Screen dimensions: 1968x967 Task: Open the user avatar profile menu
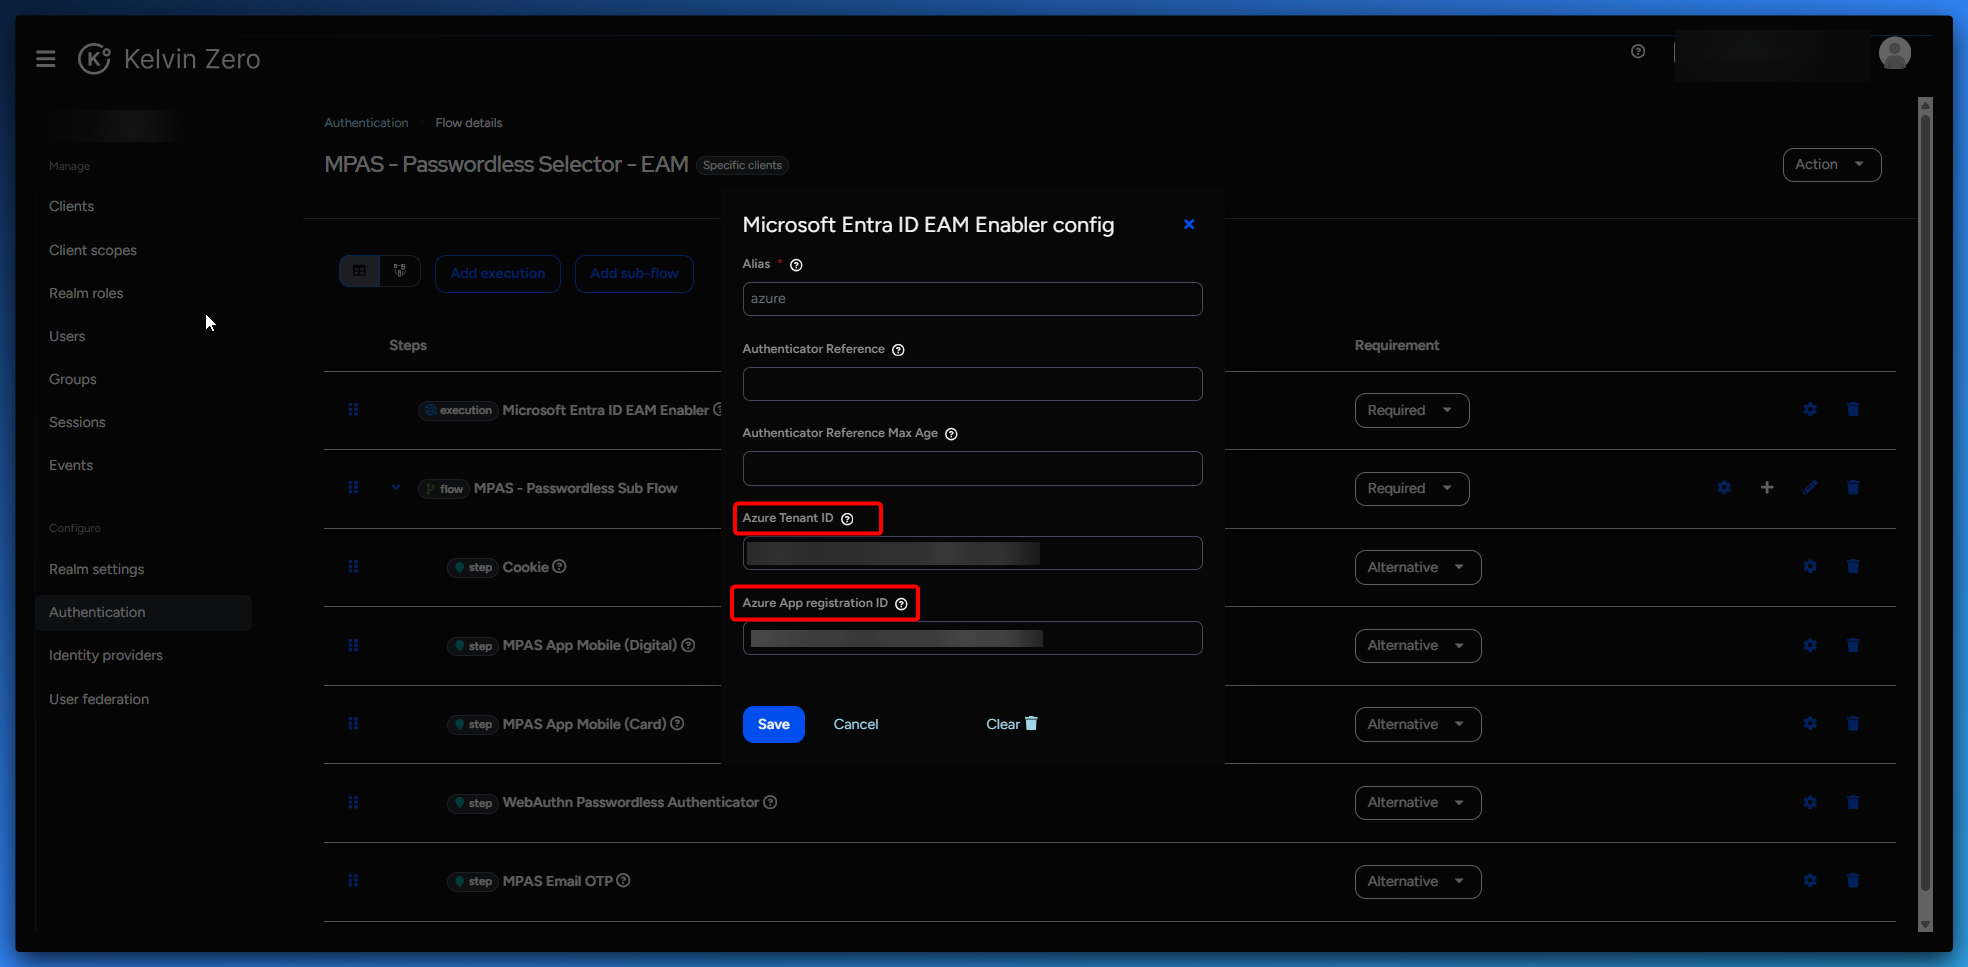1894,53
